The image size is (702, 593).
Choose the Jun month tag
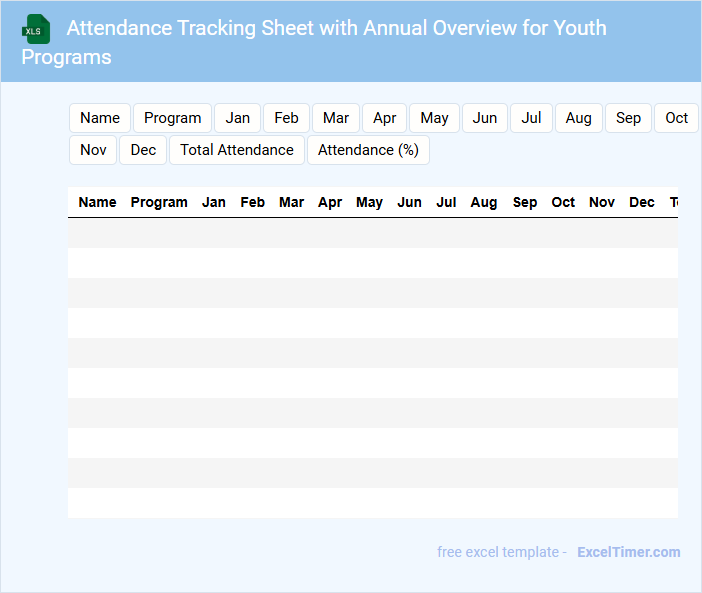485,118
